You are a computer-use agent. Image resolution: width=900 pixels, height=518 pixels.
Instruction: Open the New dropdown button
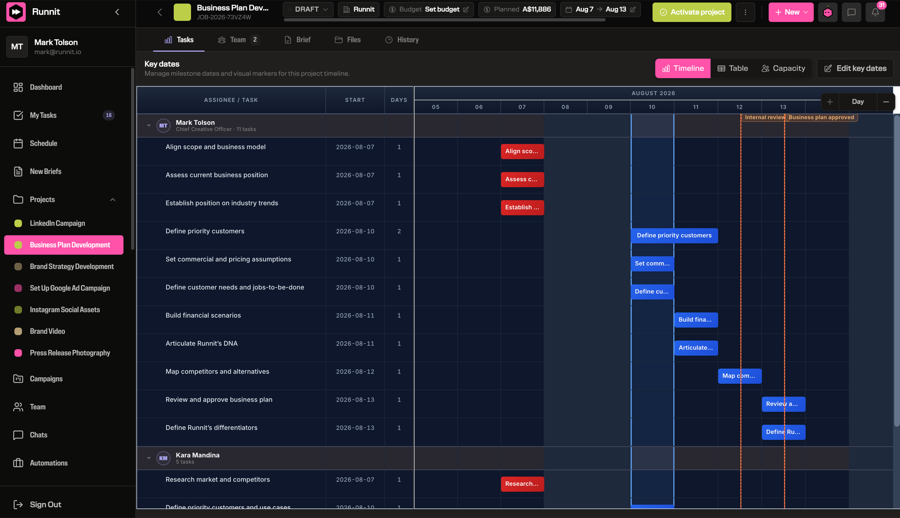791,12
